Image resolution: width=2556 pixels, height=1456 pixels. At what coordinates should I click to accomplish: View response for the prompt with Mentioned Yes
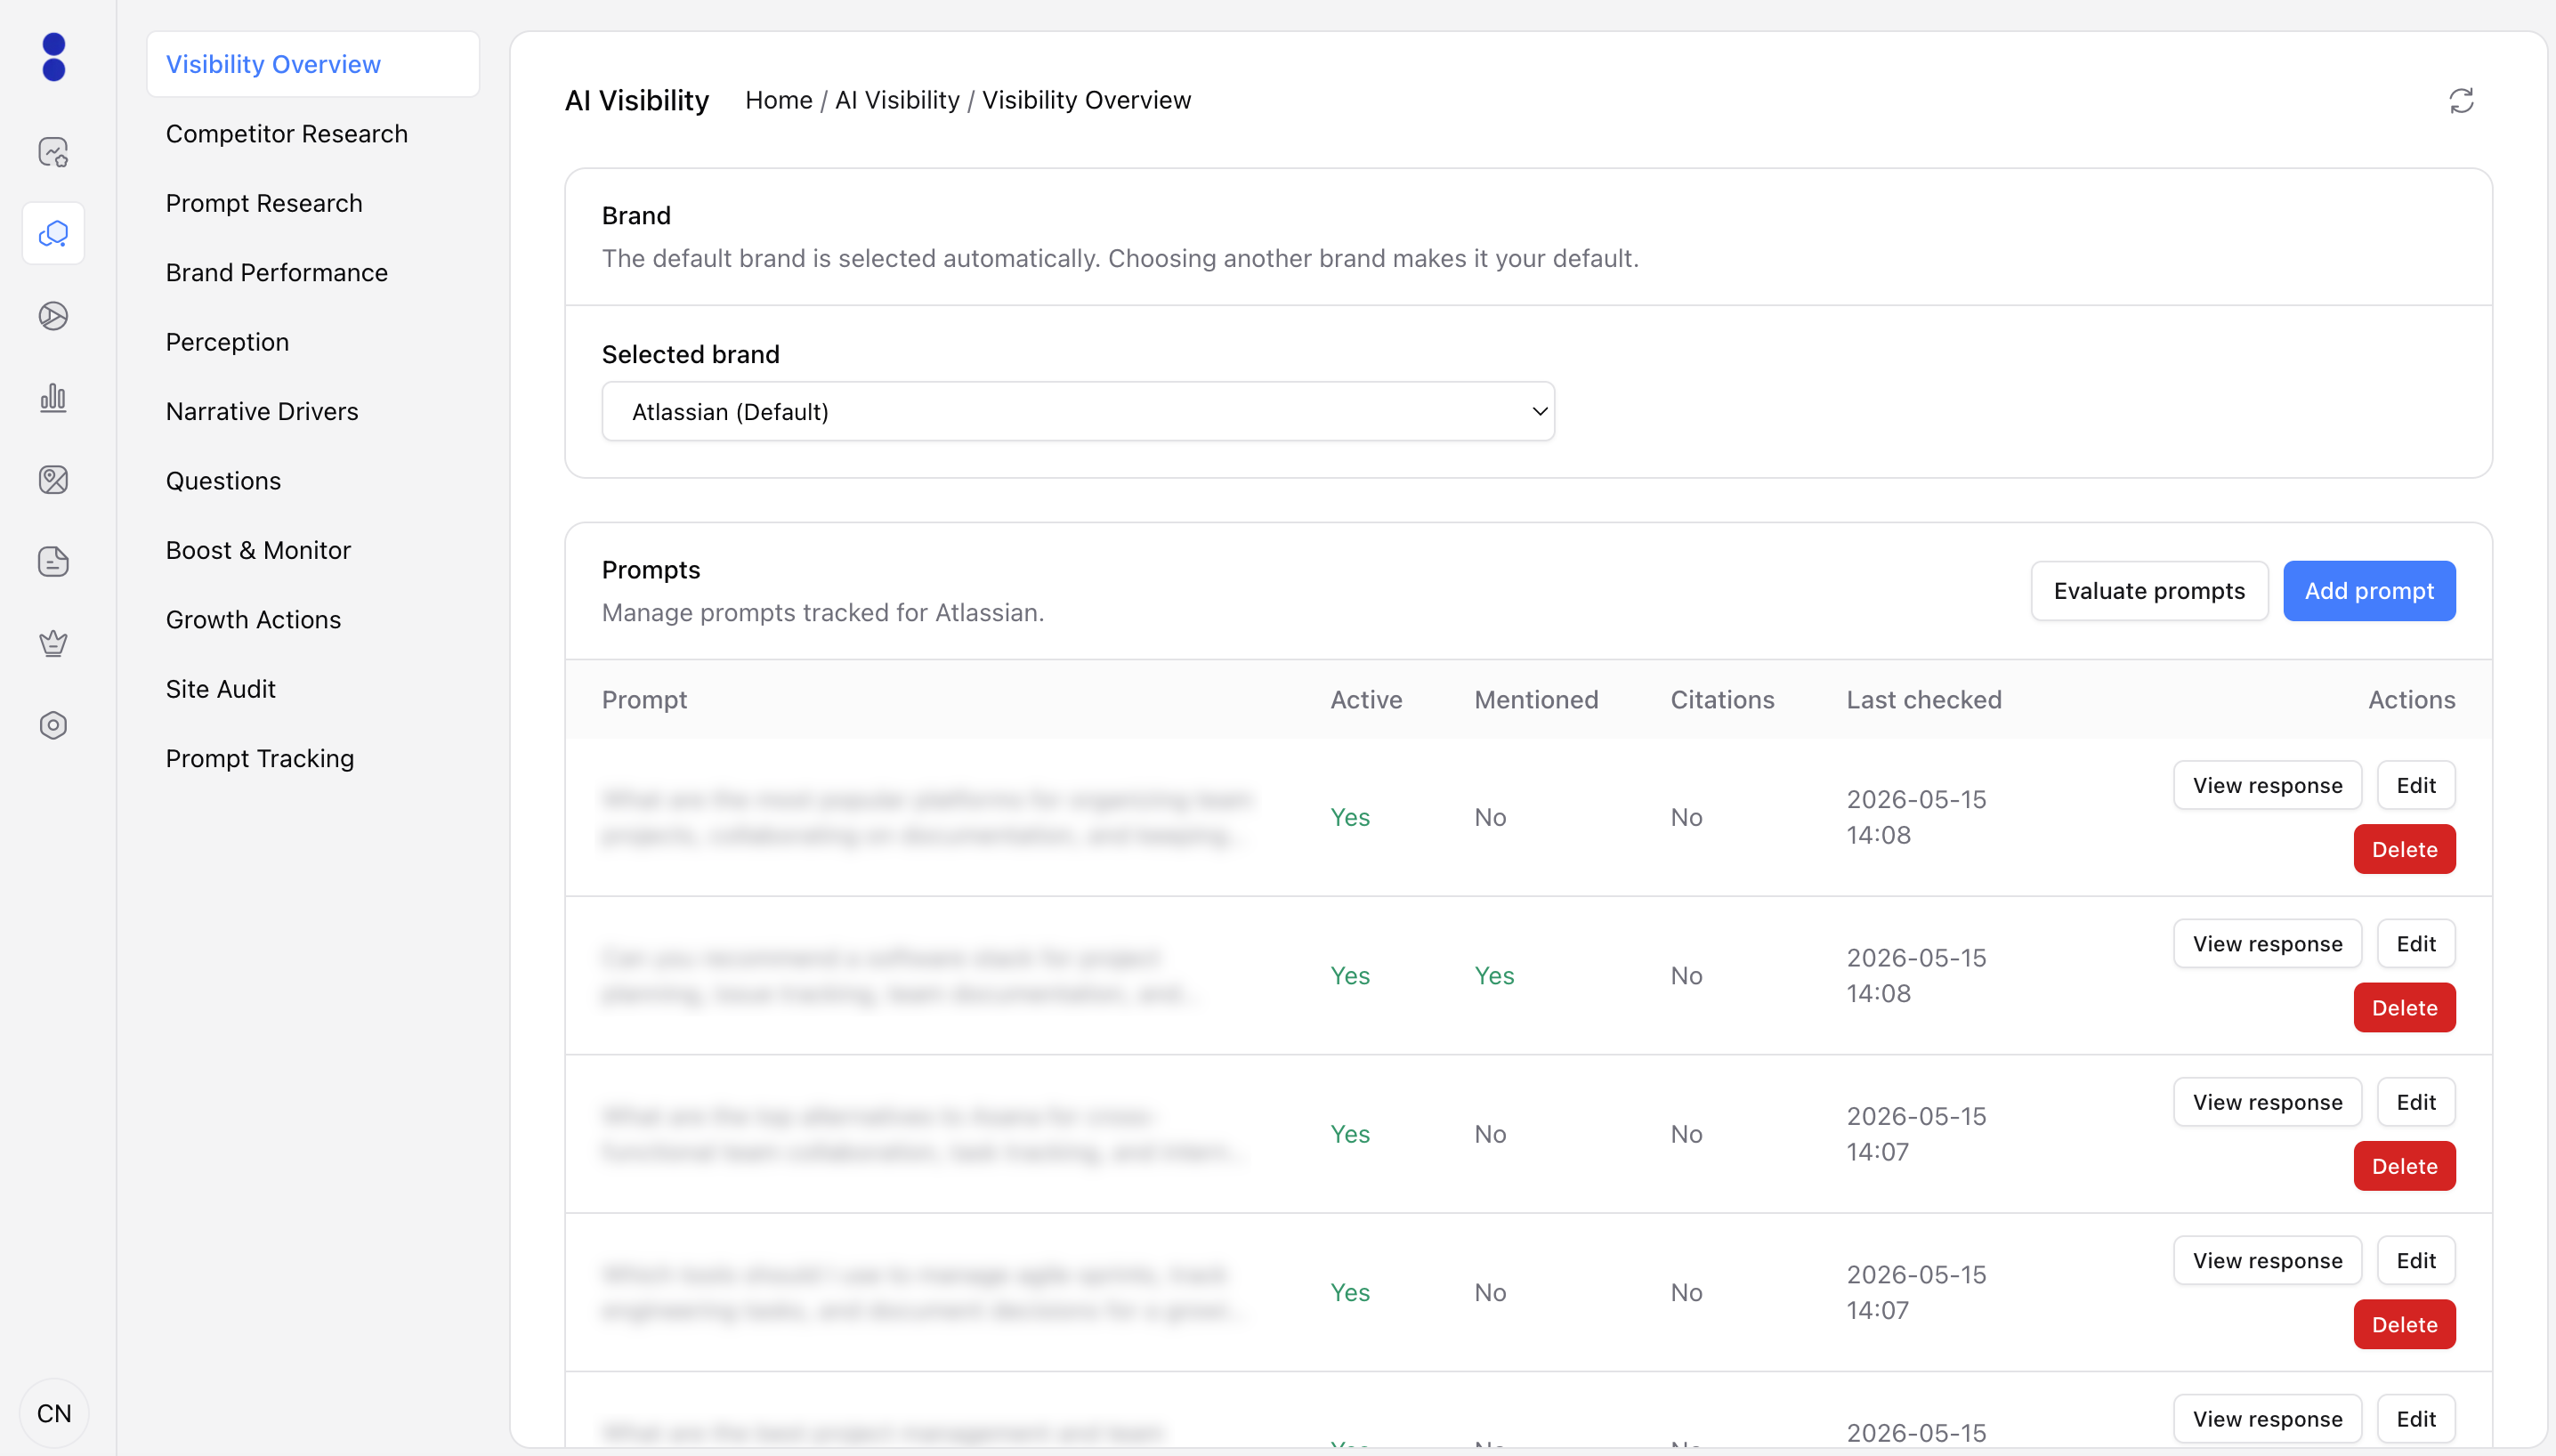point(2267,944)
